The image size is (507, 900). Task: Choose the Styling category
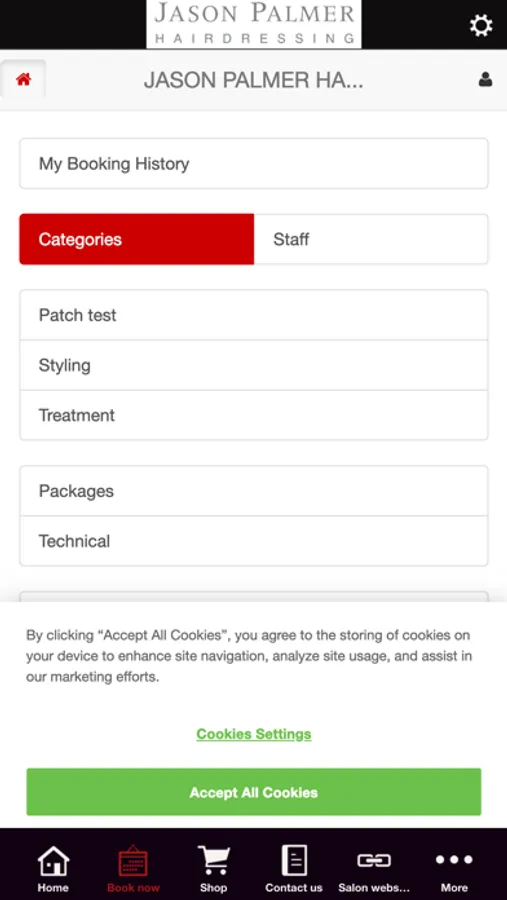[254, 365]
